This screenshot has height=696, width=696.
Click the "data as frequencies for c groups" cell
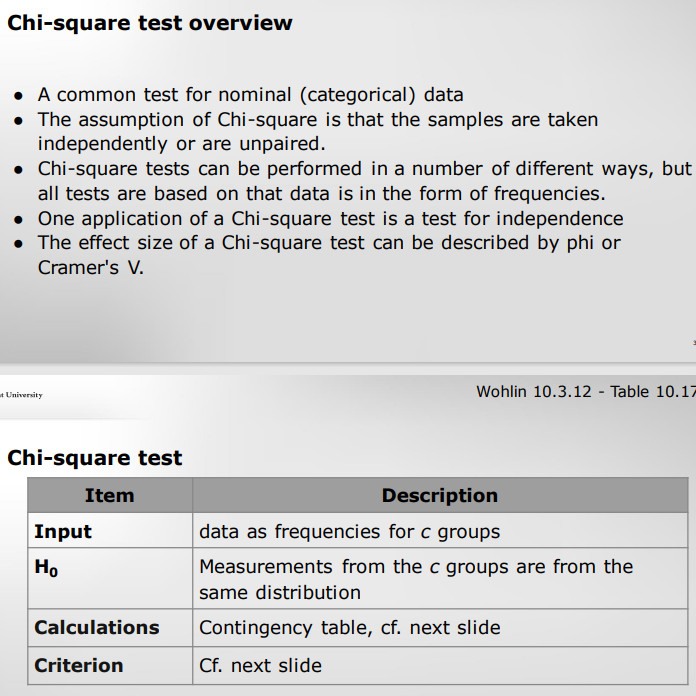349,532
